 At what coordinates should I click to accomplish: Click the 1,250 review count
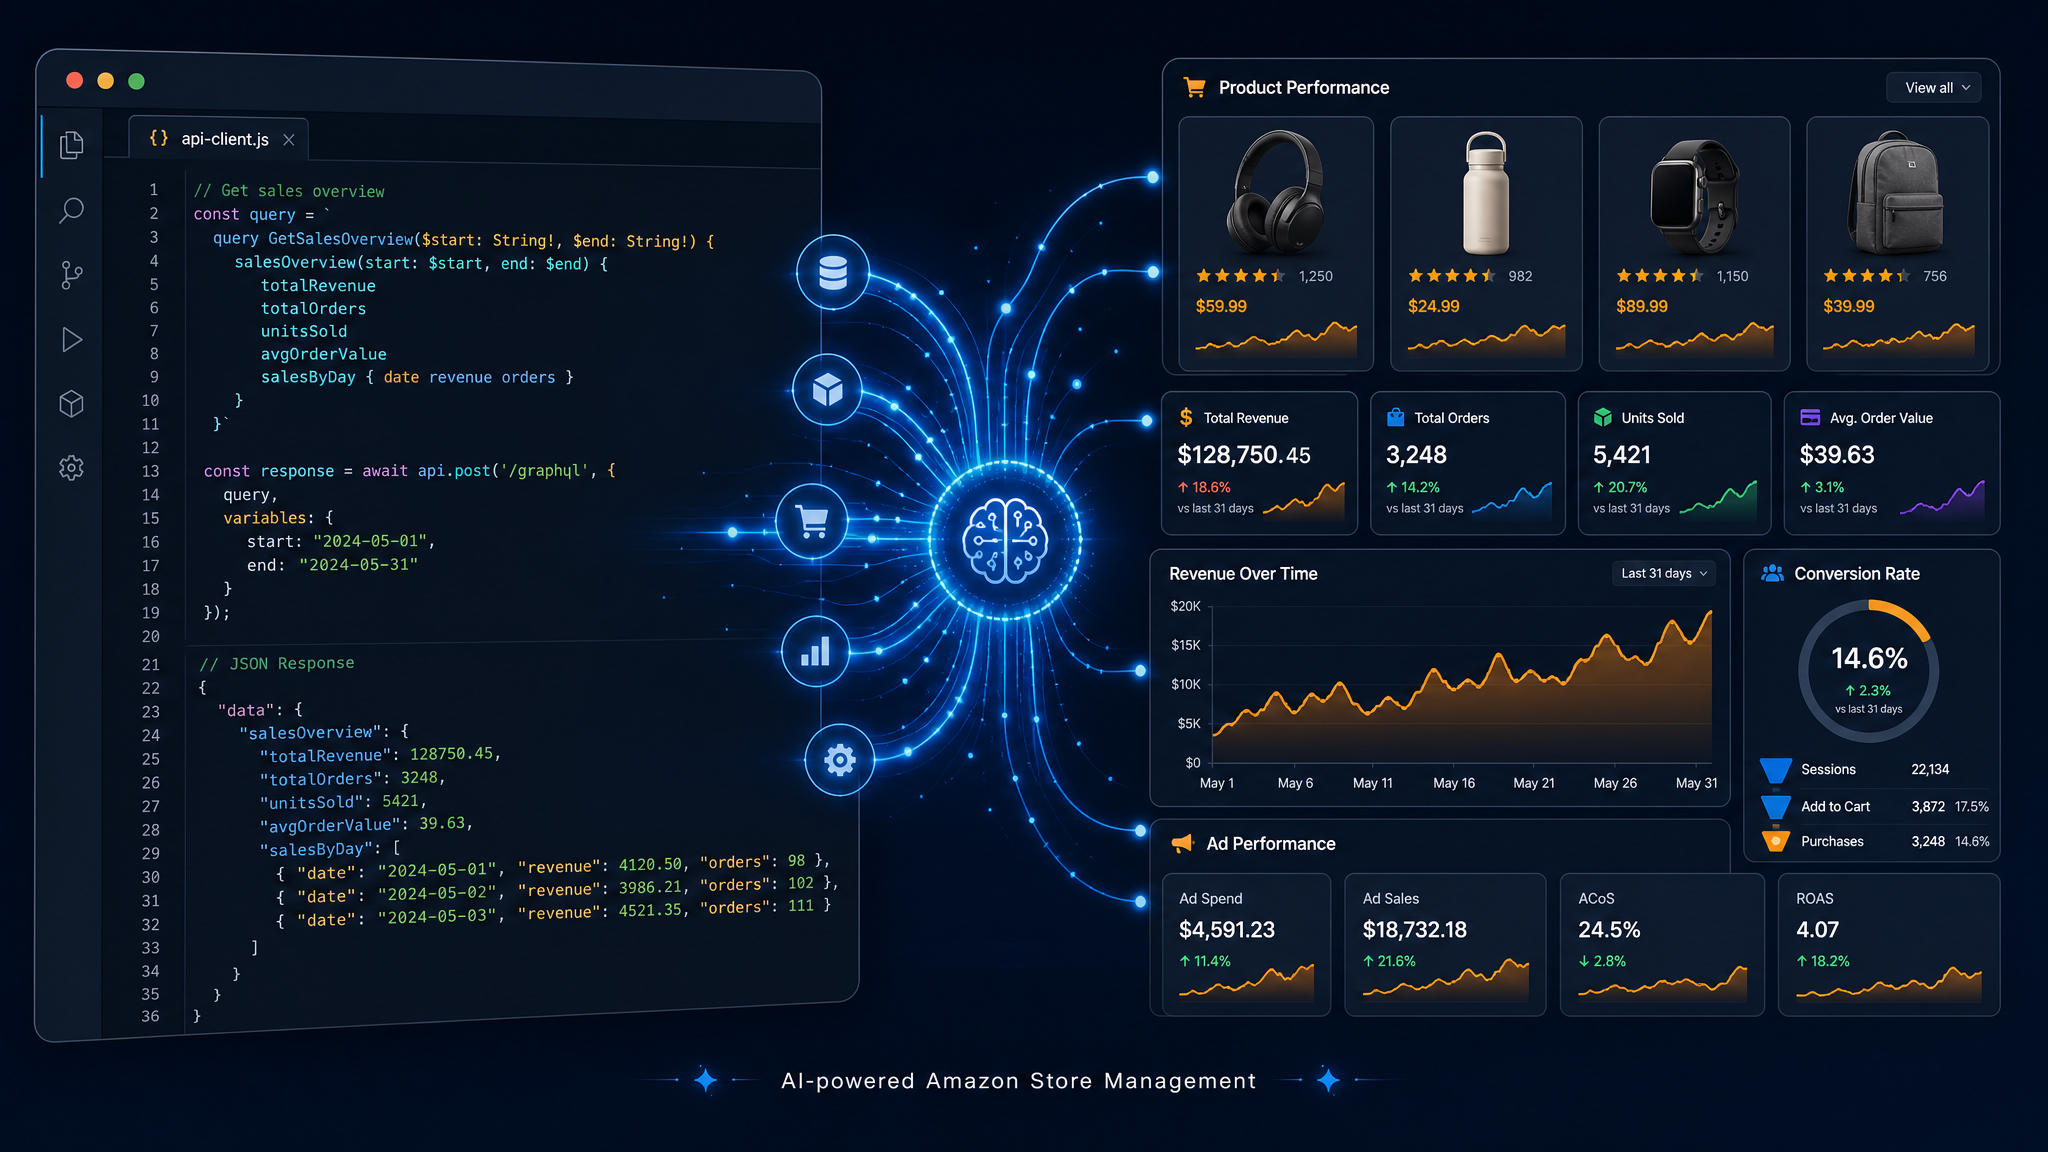coord(1316,276)
